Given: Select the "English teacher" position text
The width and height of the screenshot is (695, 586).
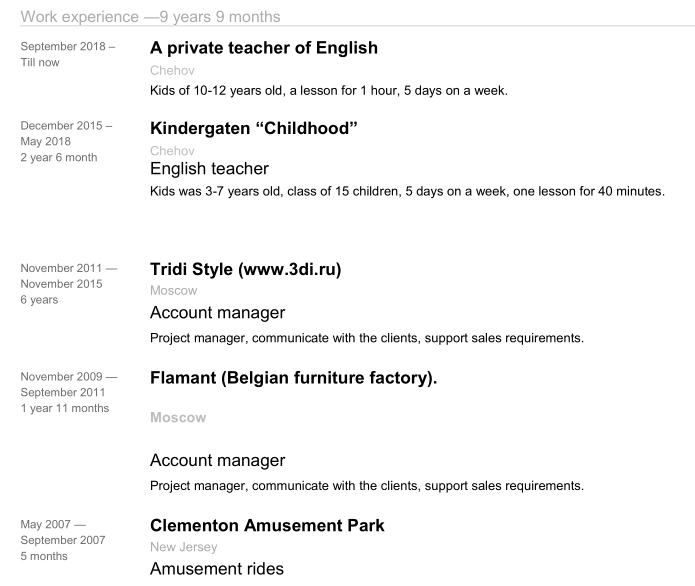Looking at the screenshot, I should coord(208,170).
